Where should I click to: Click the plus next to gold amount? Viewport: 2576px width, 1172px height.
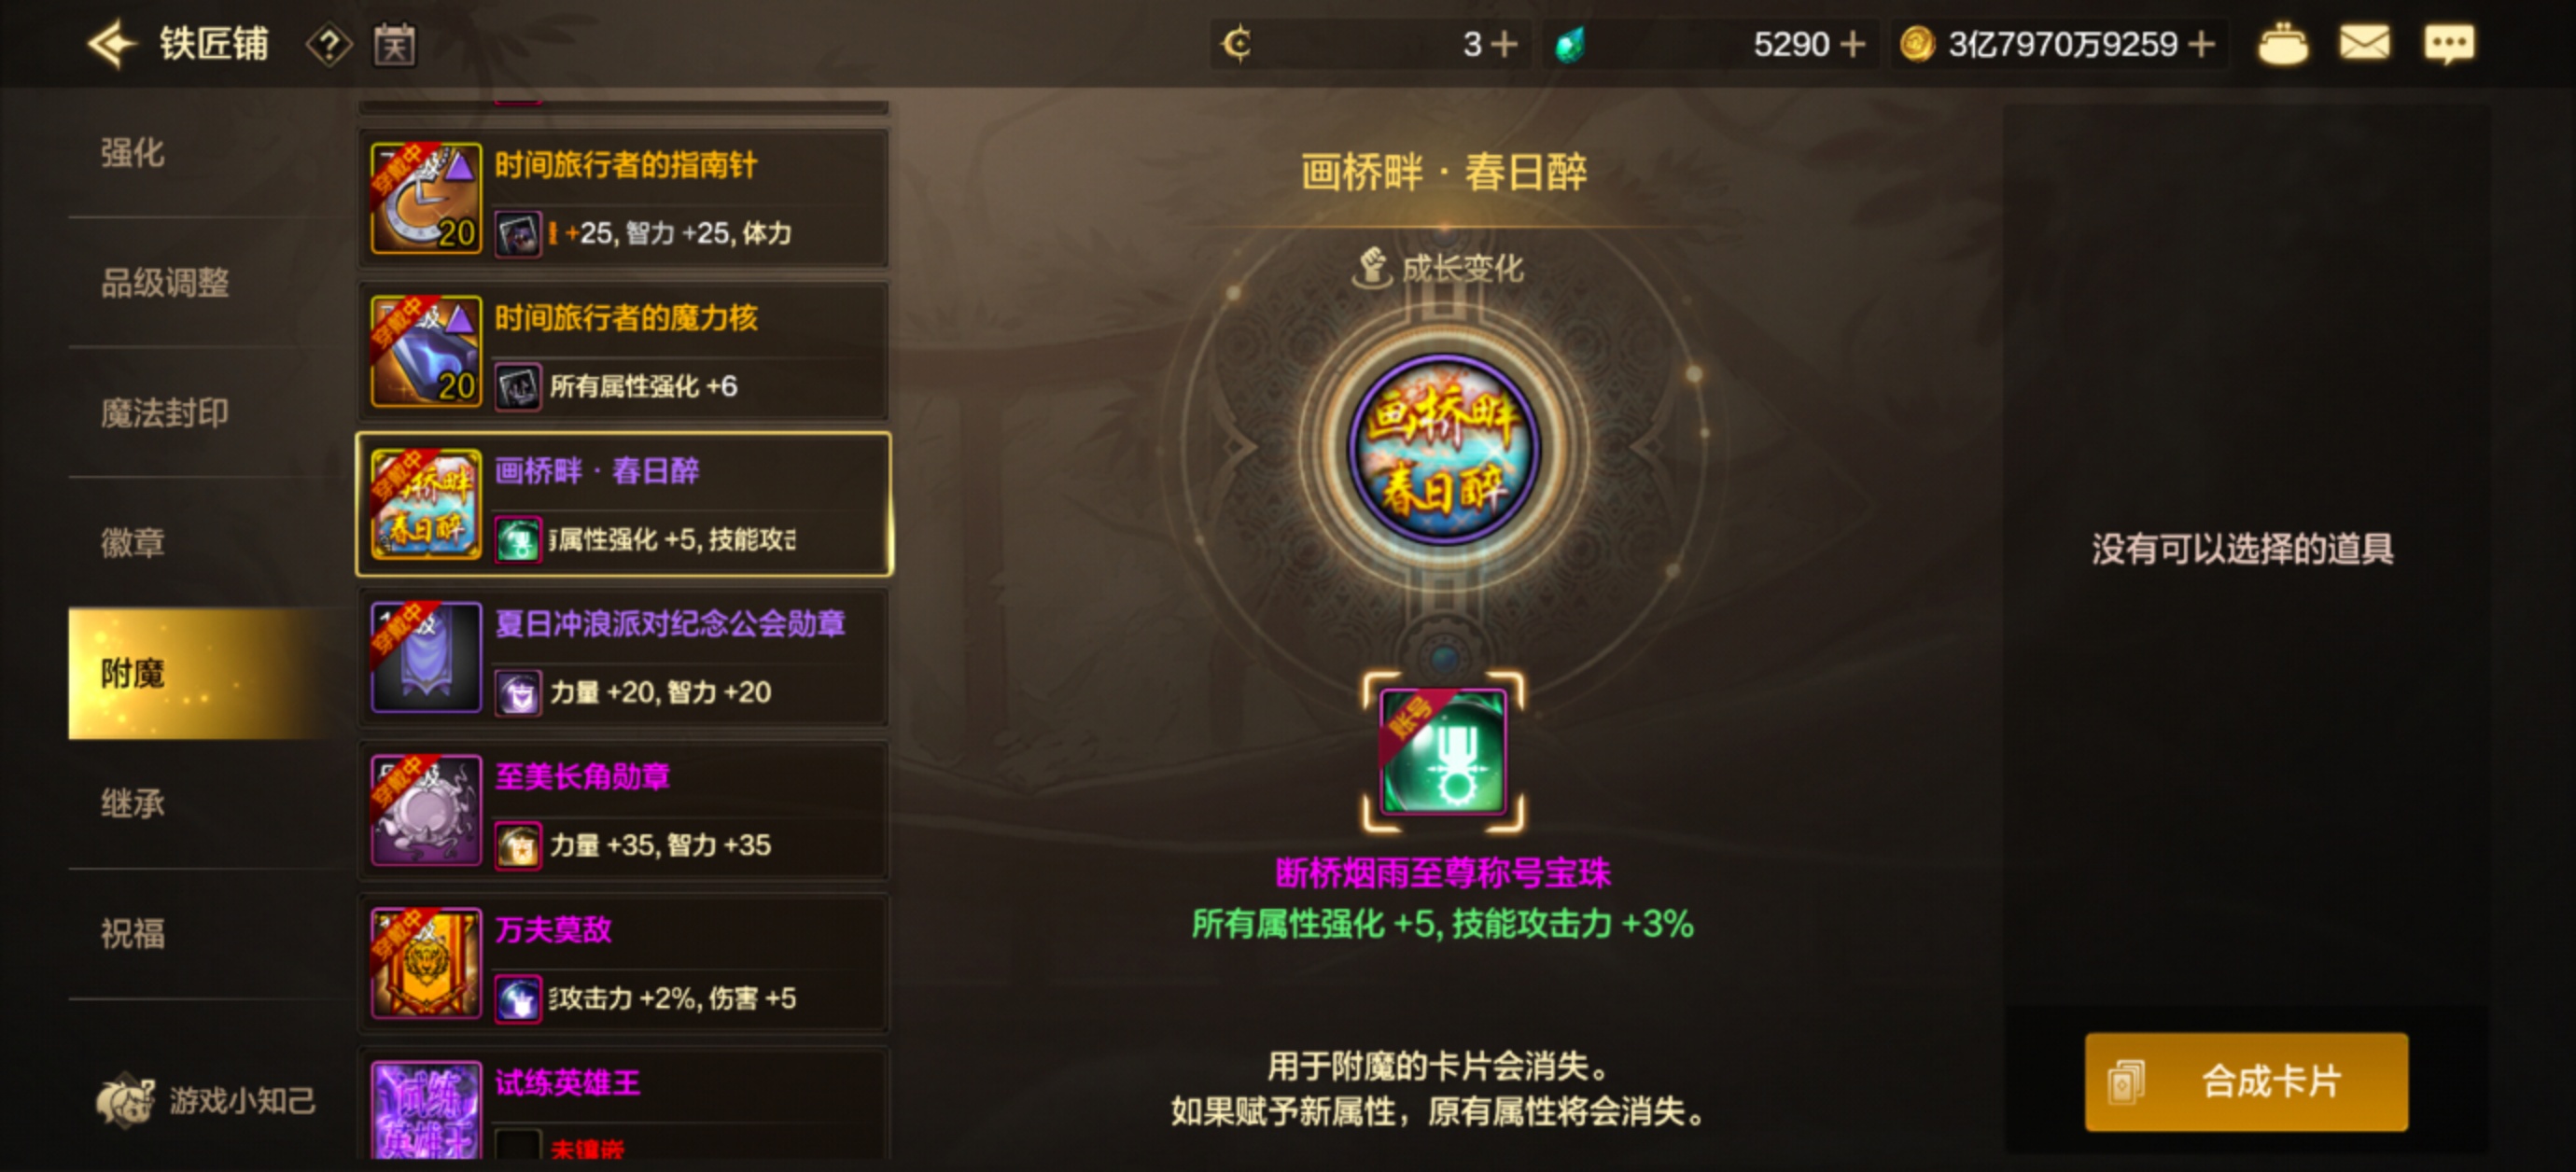2201,44
